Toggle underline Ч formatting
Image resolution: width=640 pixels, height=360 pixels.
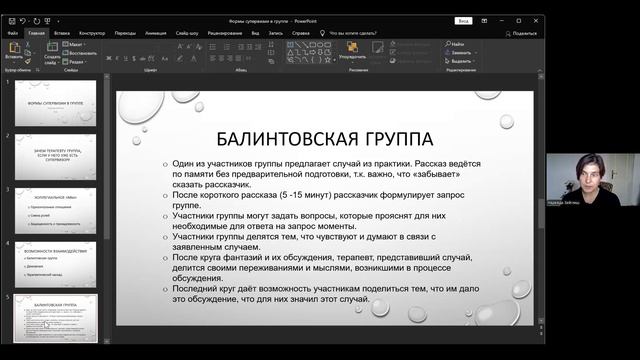point(125,59)
